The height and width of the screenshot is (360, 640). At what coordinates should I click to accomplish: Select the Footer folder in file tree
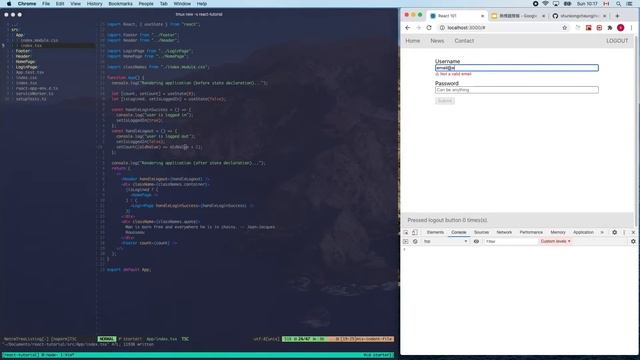[x=23, y=51]
